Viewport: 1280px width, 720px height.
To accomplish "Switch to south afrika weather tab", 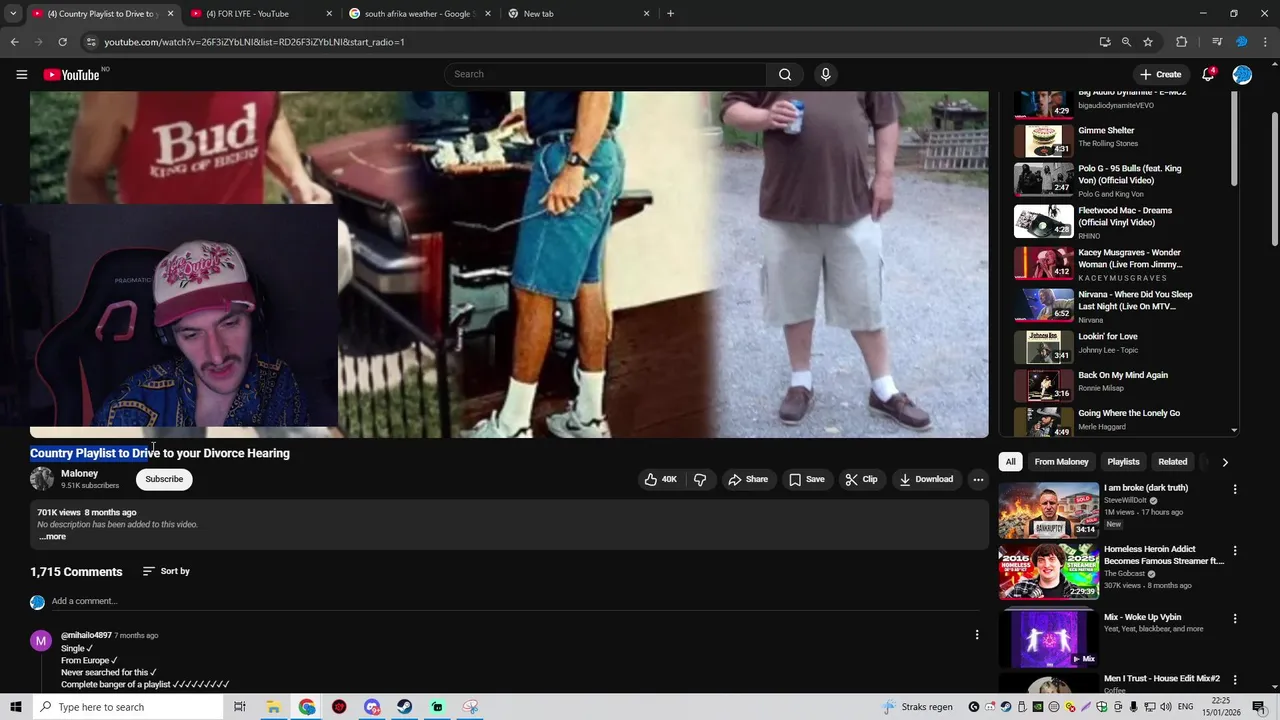I will (420, 14).
